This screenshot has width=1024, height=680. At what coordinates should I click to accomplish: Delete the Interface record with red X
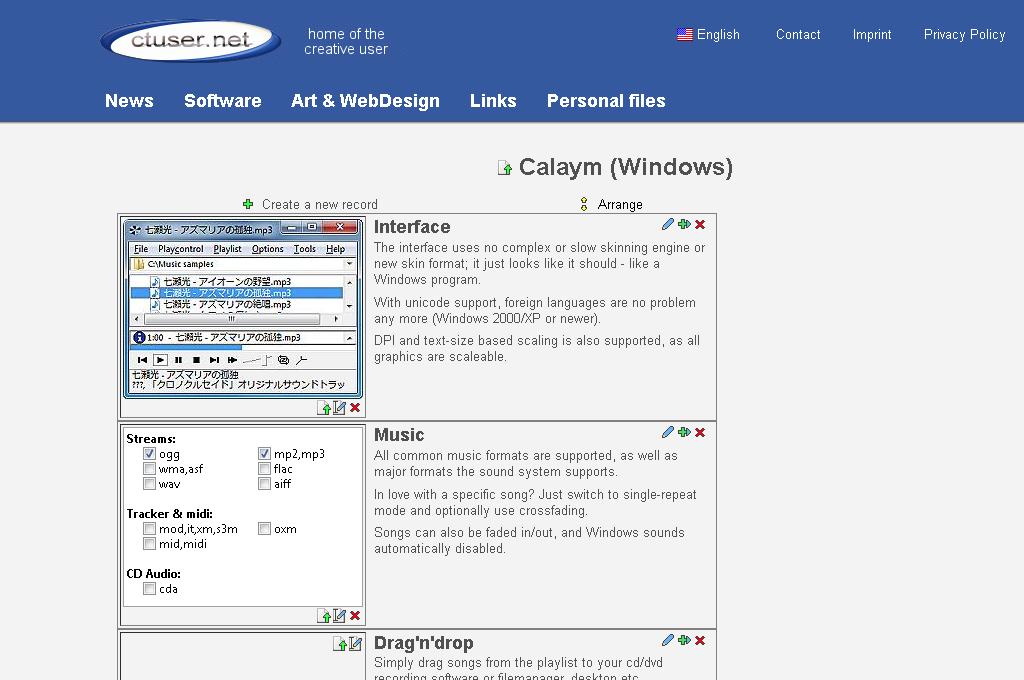700,225
